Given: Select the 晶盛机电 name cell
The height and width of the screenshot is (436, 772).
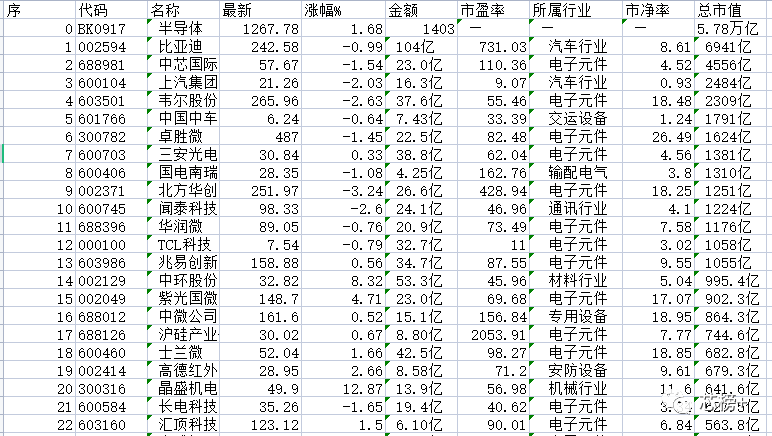Looking at the screenshot, I should (183, 389).
